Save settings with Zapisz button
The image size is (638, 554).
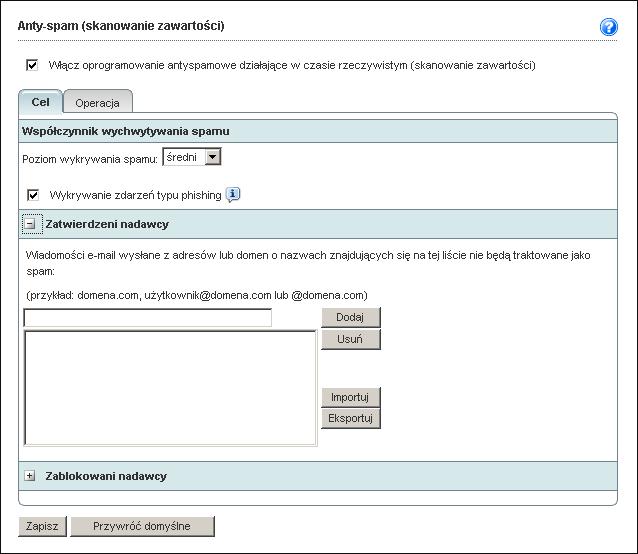42,526
